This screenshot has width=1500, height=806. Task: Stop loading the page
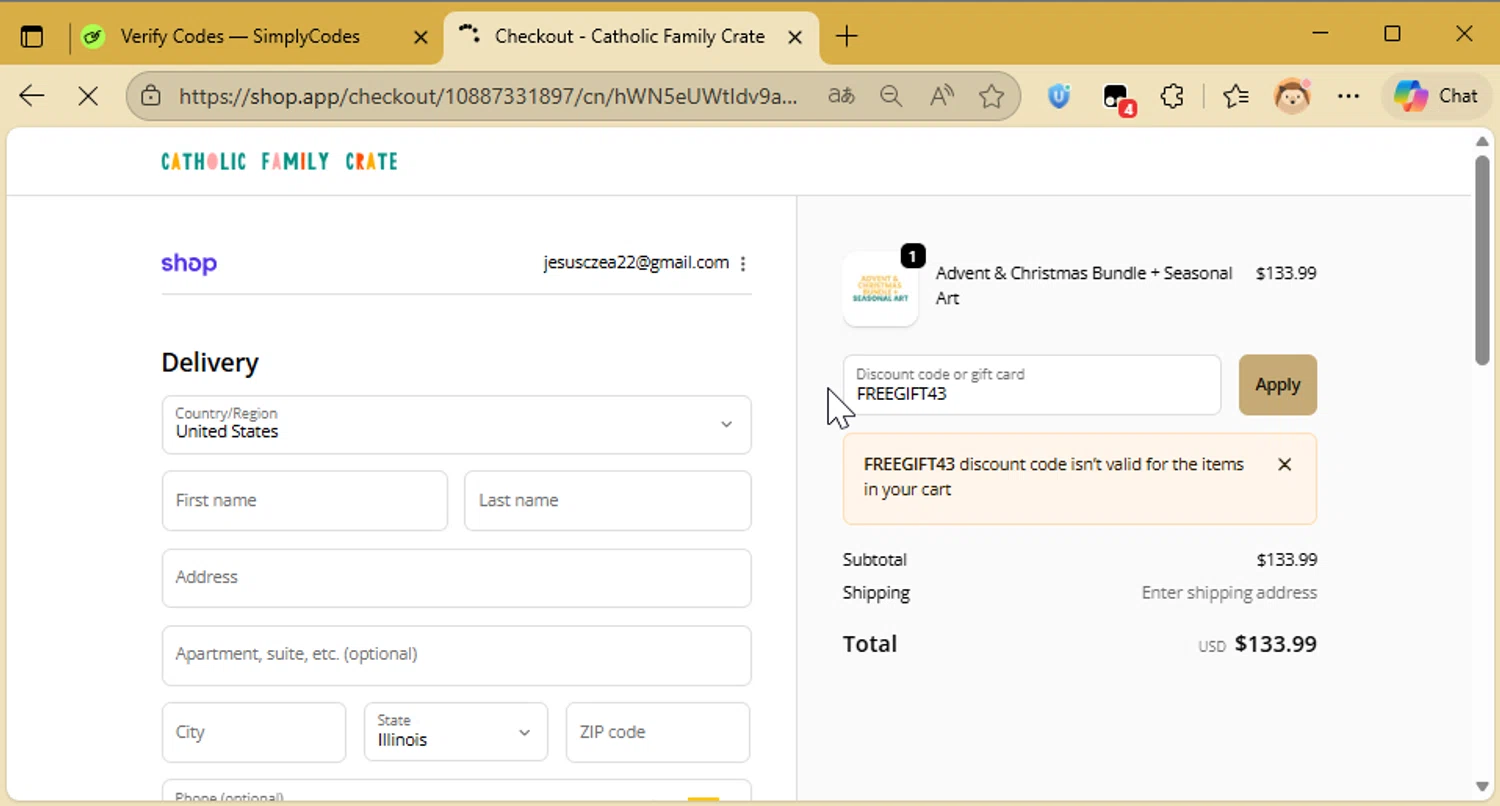pyautogui.click(x=88, y=96)
